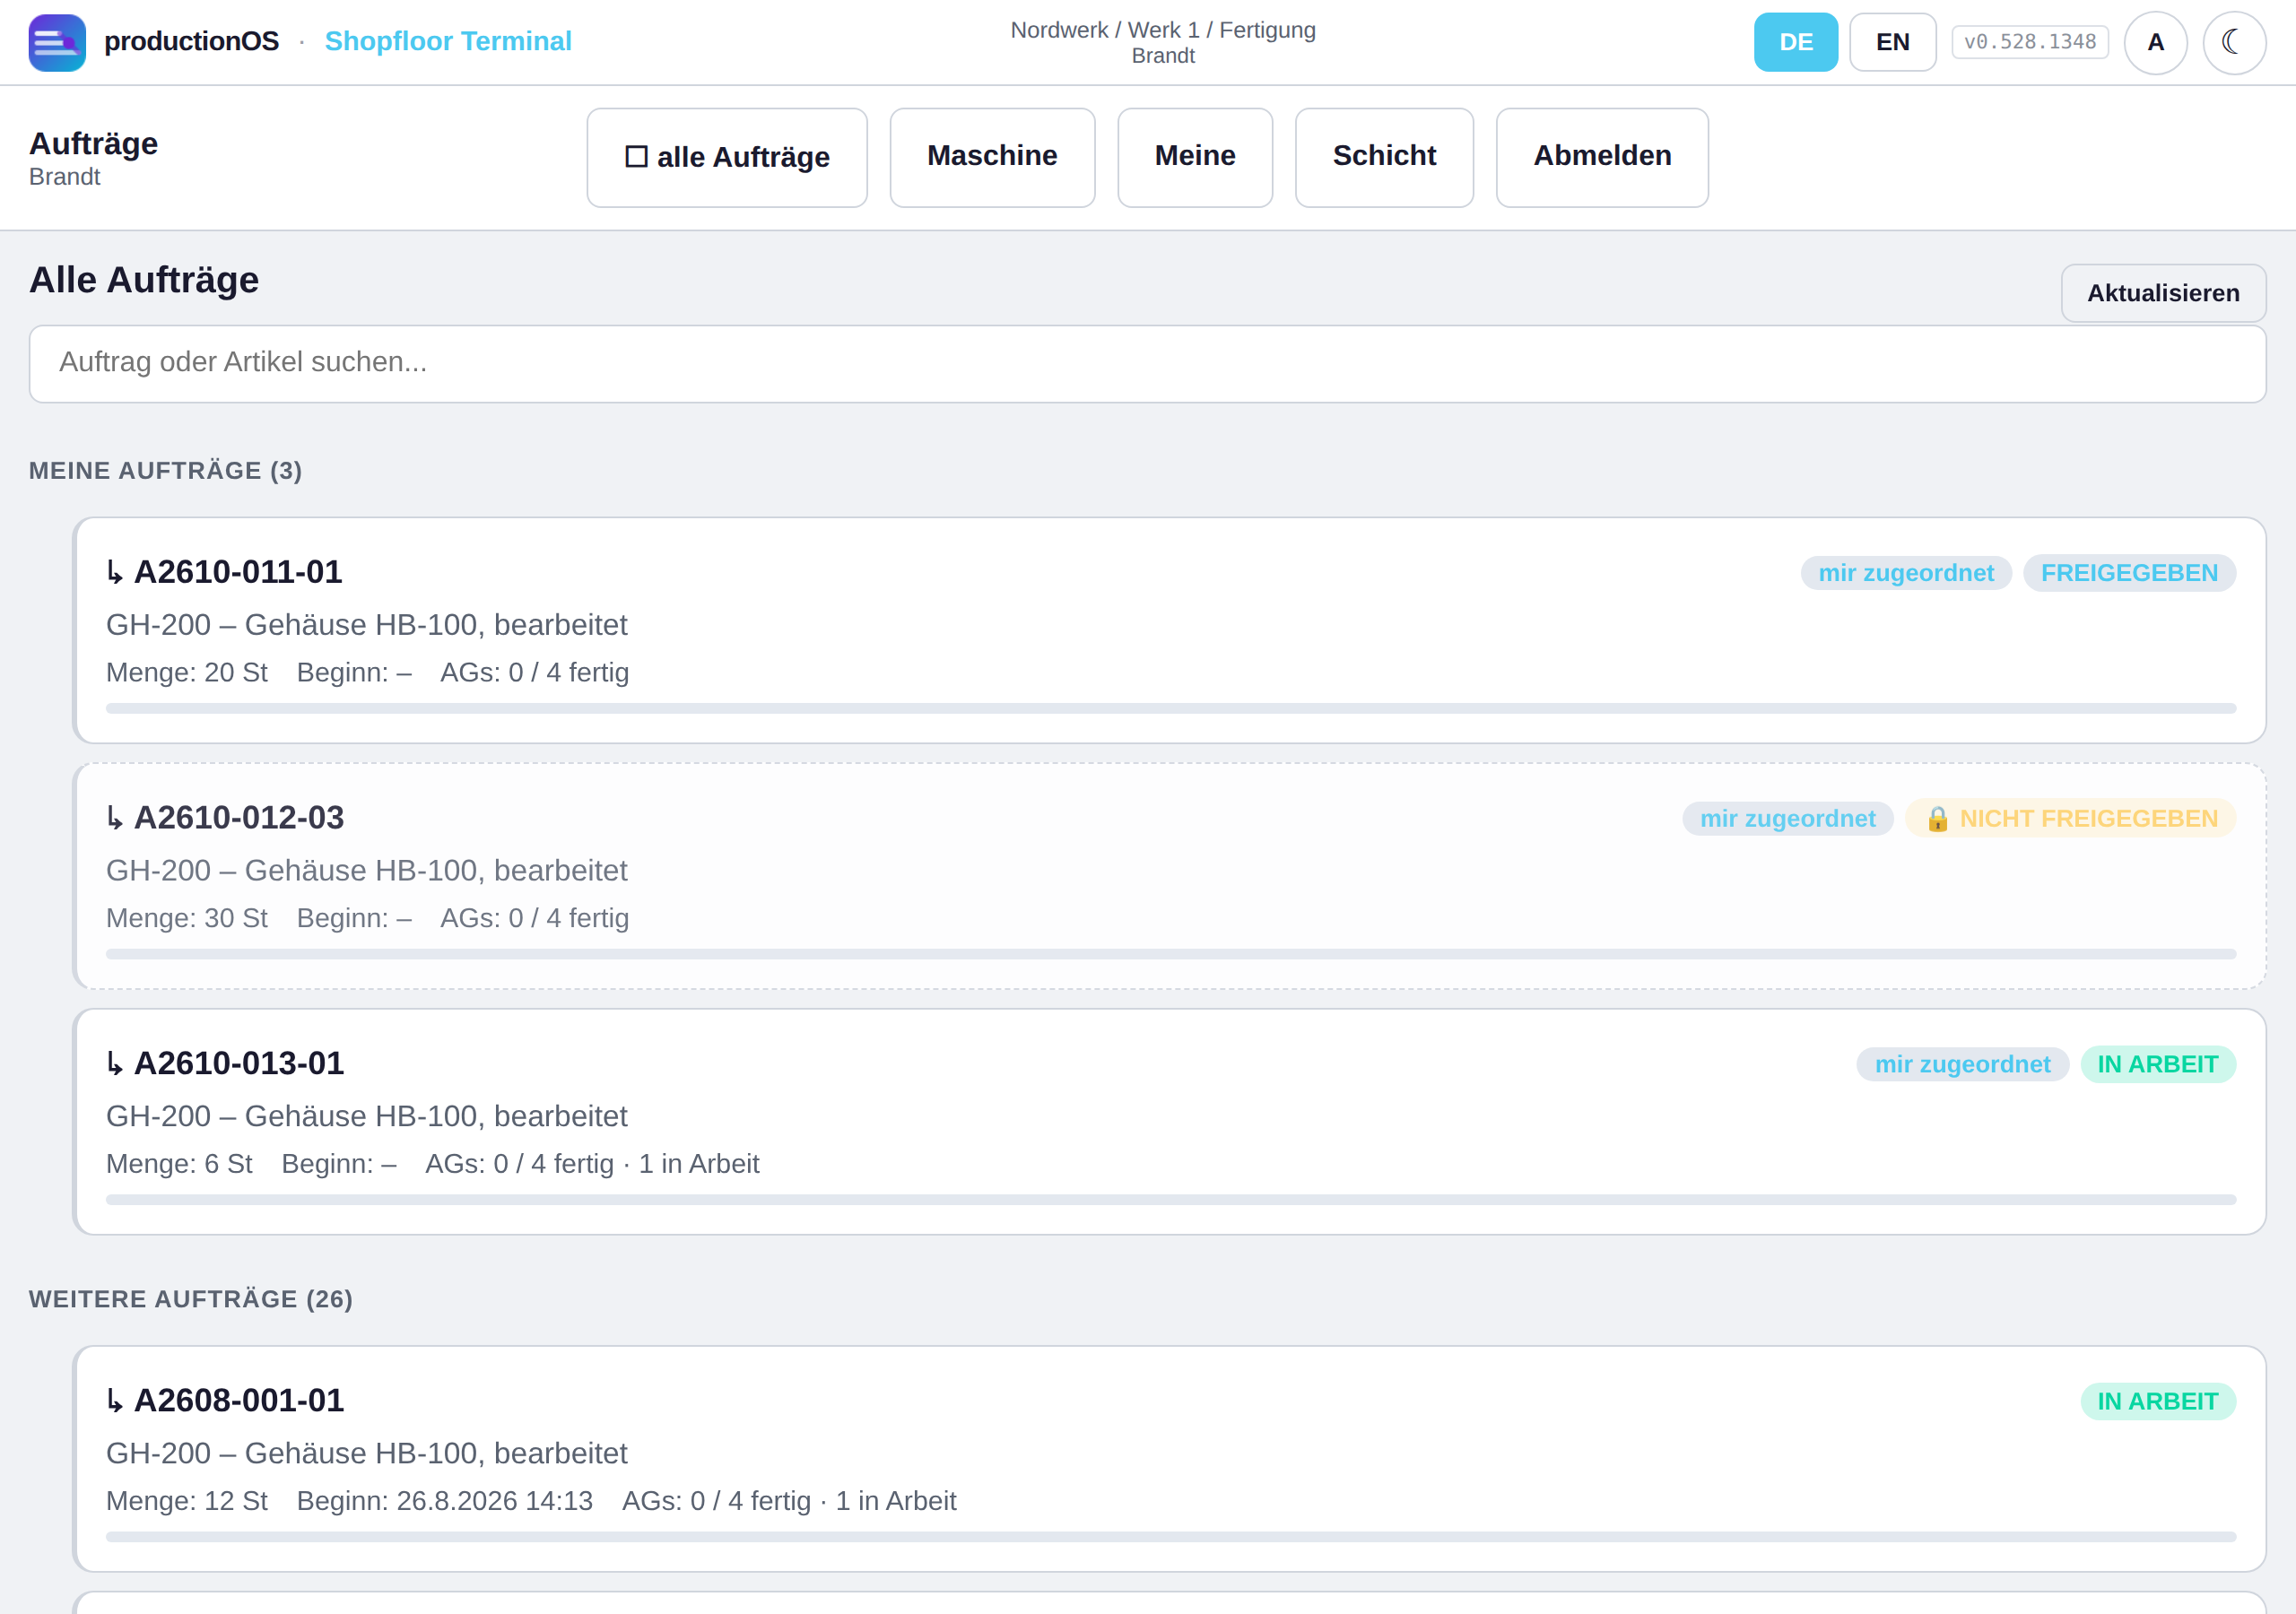Image resolution: width=2296 pixels, height=1614 pixels.
Task: Click sub-order arrow icon of A2610-013-01
Action: coord(115,1063)
